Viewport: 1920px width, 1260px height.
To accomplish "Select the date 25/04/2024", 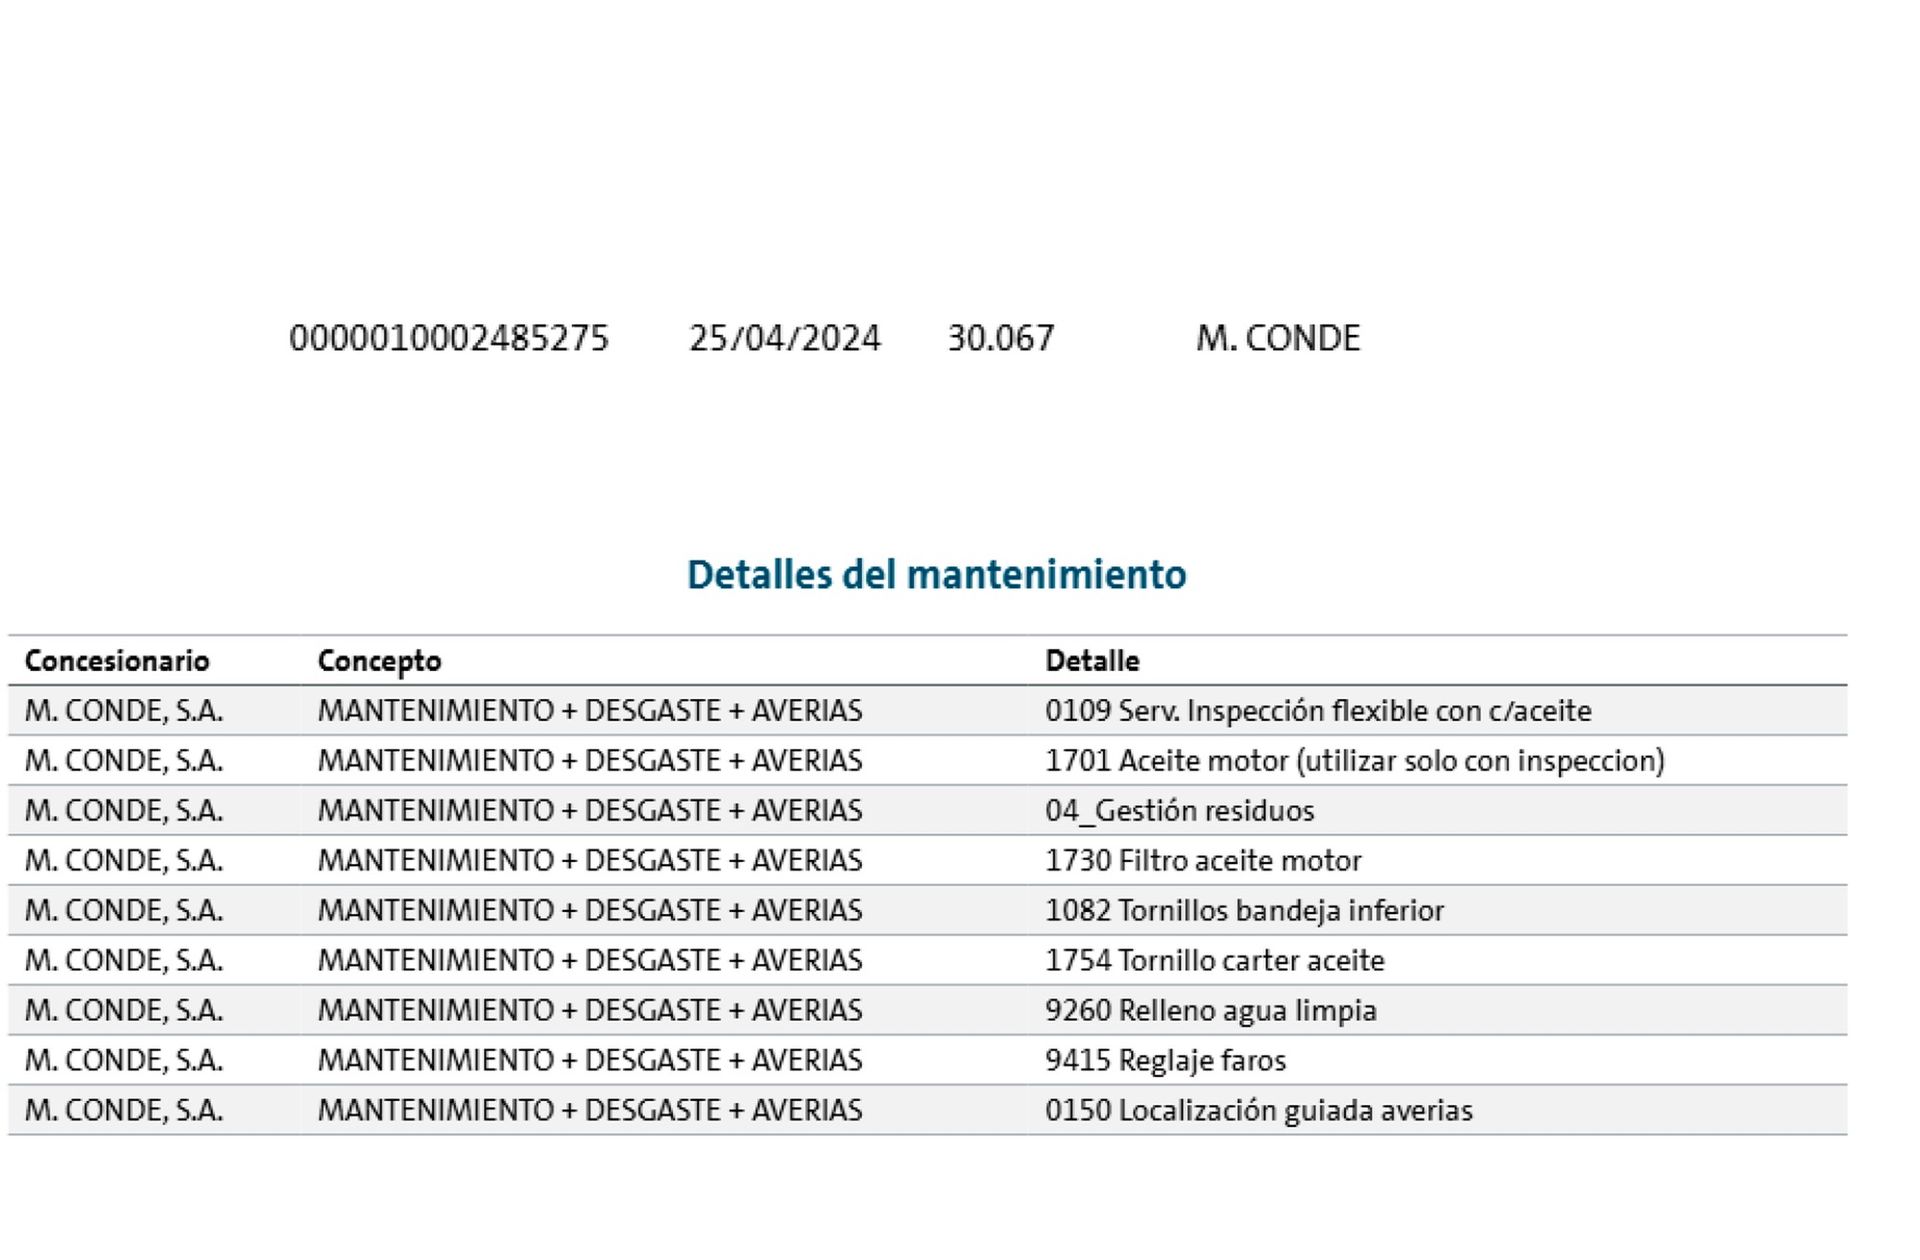I will click(x=784, y=338).
